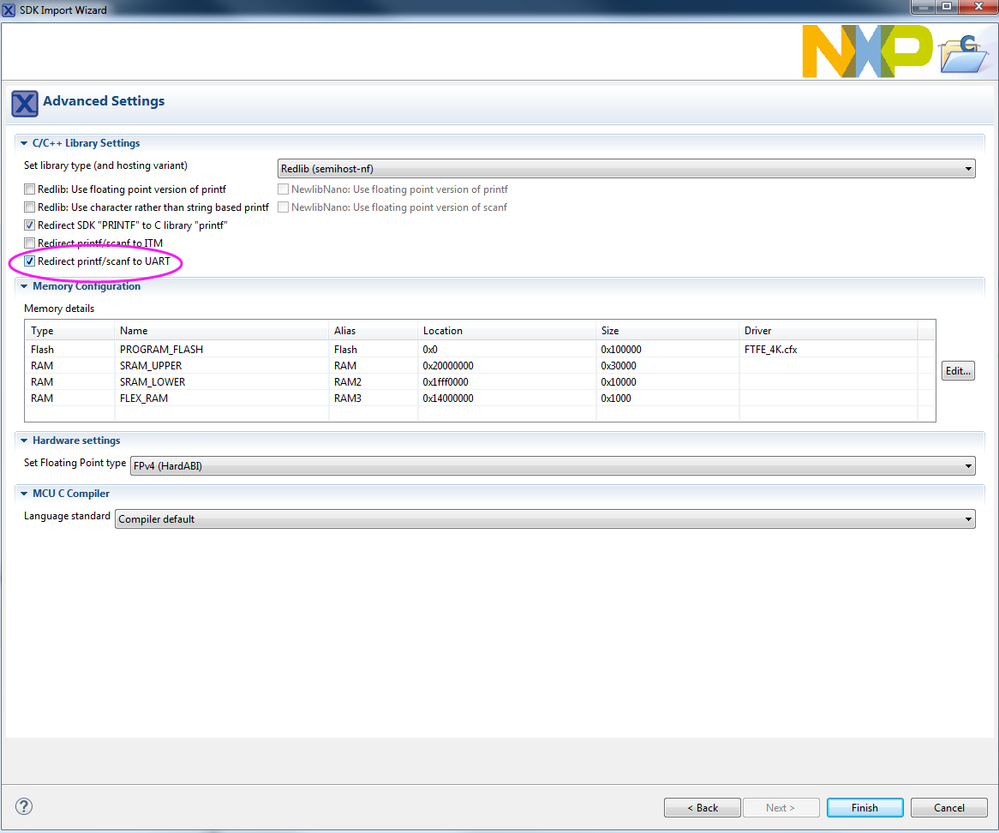Click the disabled Next button

(780, 808)
